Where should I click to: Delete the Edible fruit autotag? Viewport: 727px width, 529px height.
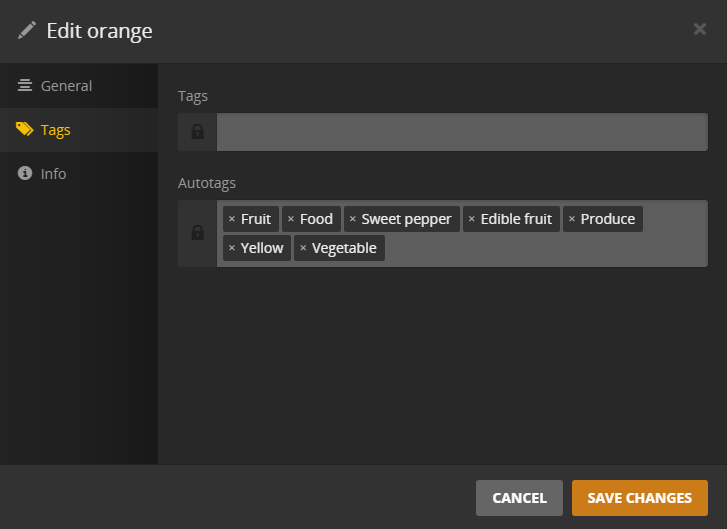pos(471,219)
